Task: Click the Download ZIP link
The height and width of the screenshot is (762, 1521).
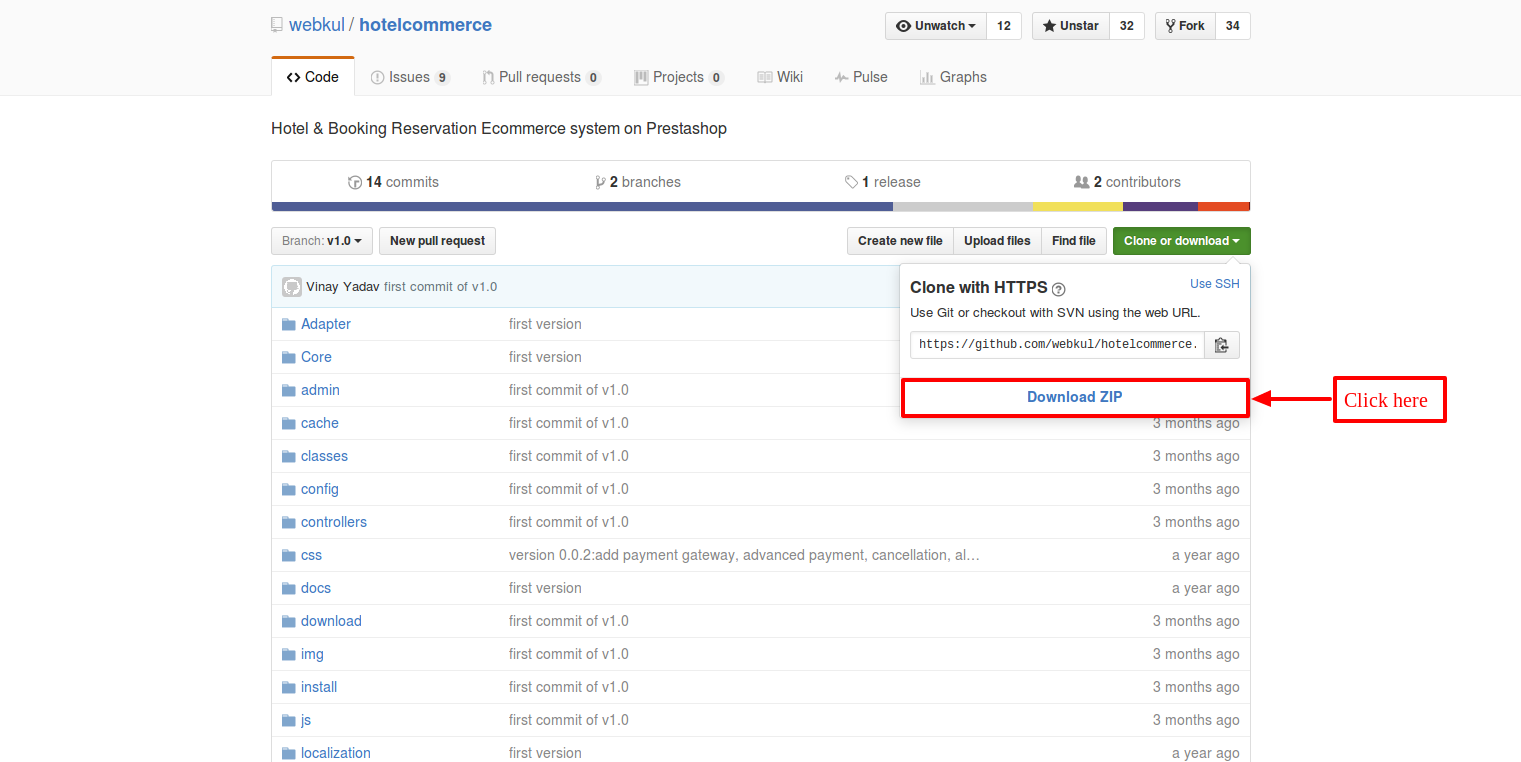Action: pos(1075,397)
